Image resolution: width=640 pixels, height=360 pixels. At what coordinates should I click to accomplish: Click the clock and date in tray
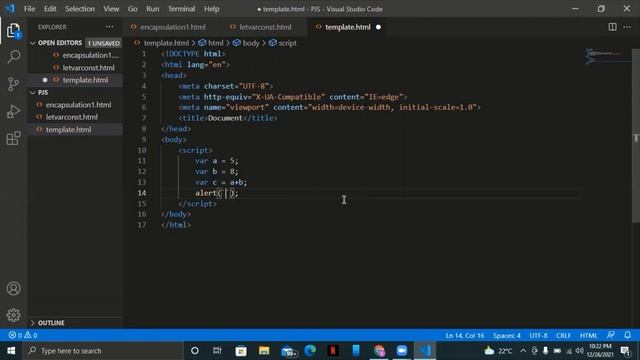coord(600,351)
